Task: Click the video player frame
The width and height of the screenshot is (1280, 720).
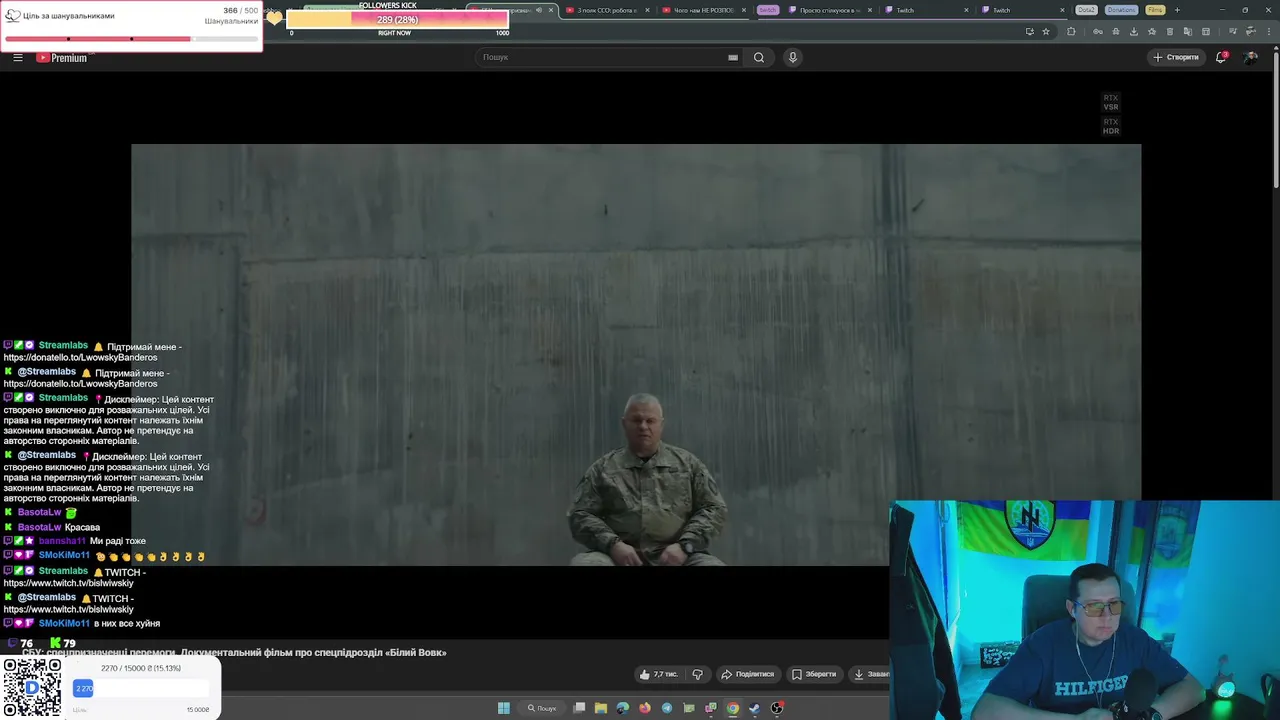Action: (x=636, y=355)
